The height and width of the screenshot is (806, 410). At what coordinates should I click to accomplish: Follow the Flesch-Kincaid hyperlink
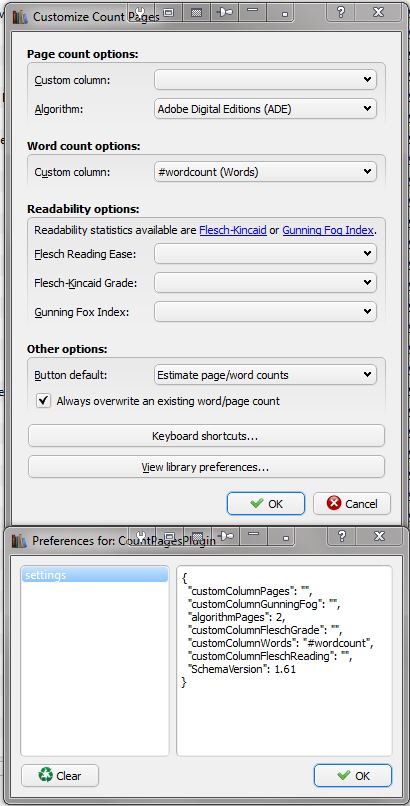pos(233,230)
